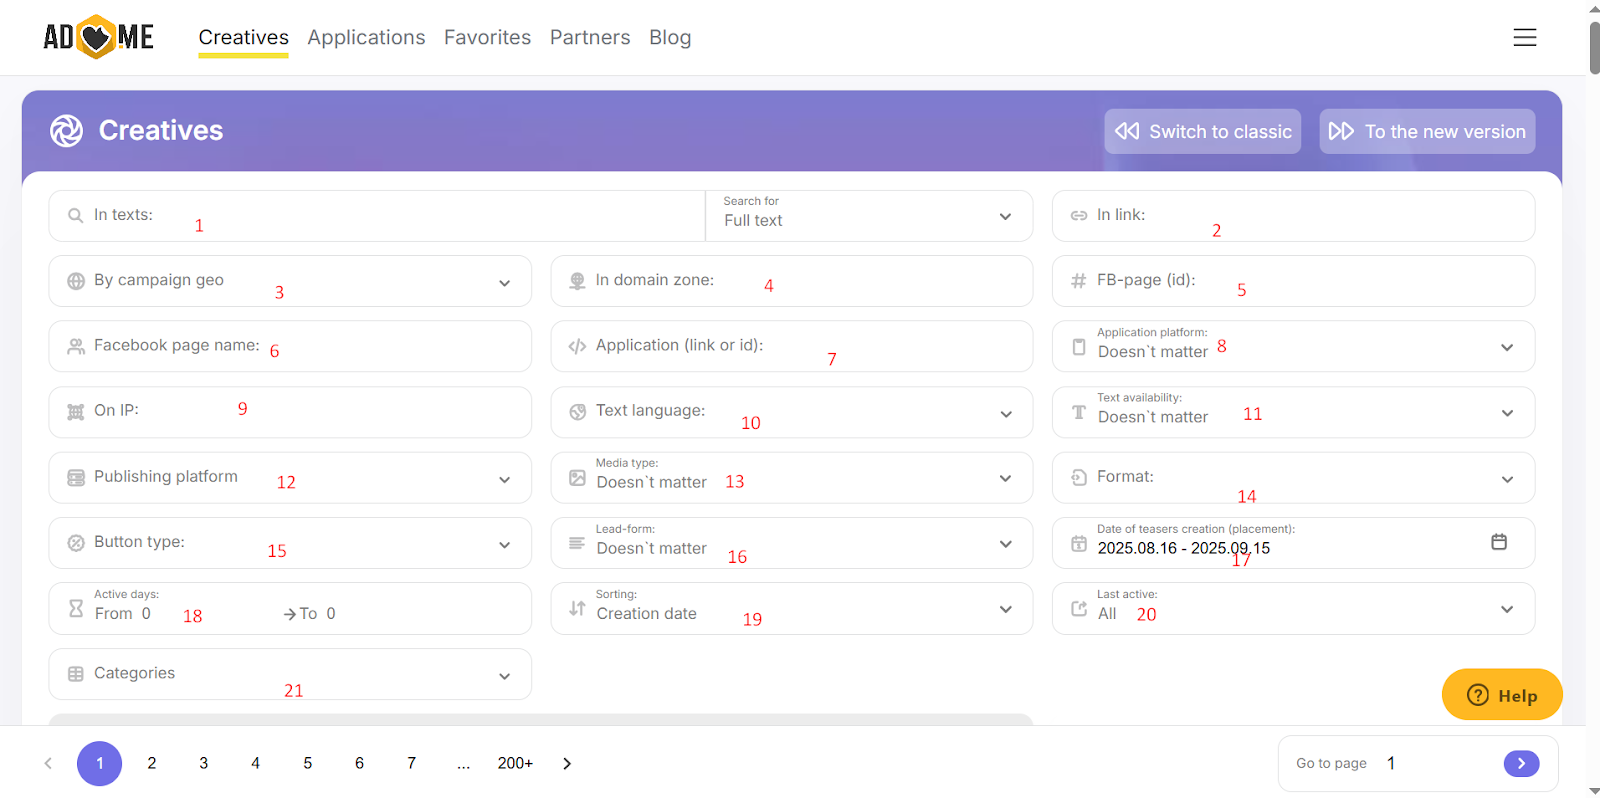Click the calendar icon in date field
The width and height of the screenshot is (1600, 798).
(x=1498, y=542)
